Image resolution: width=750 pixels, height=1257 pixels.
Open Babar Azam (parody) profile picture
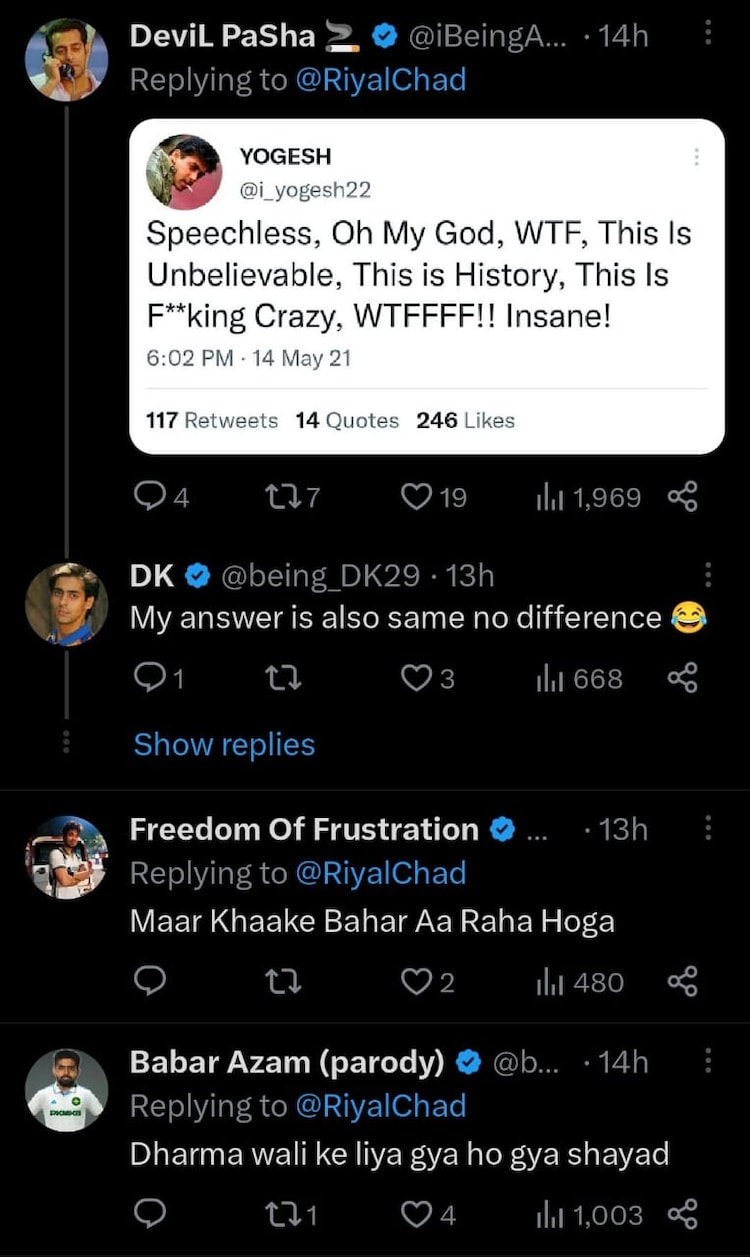point(66,1090)
